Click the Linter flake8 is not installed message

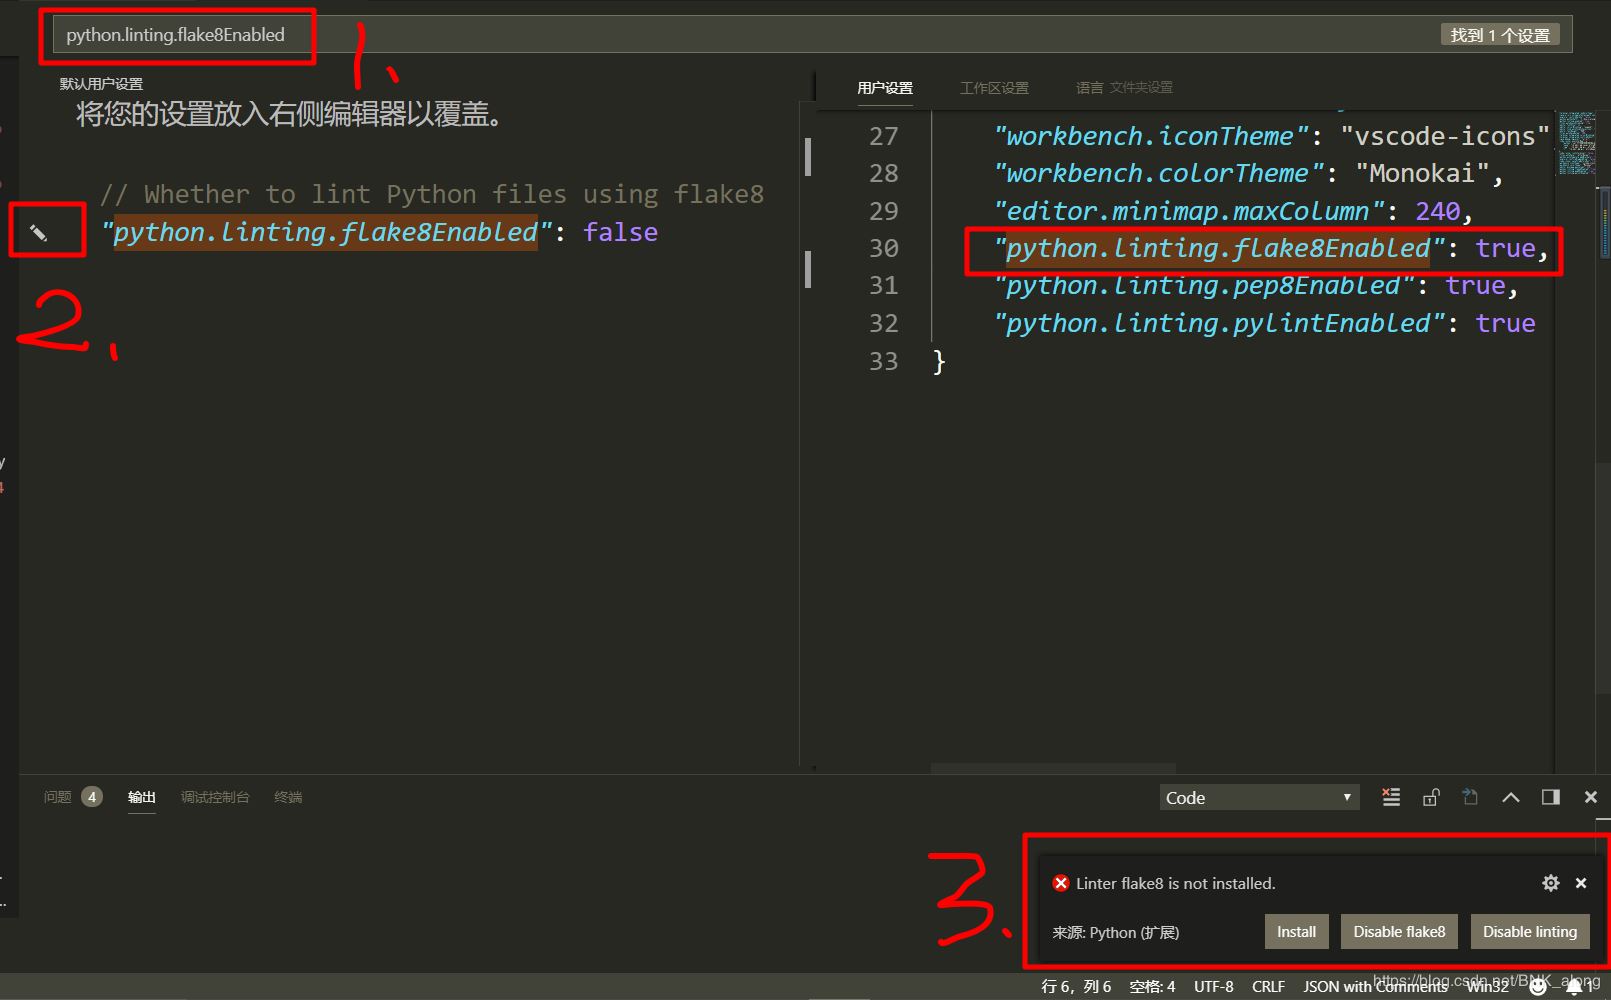[x=1175, y=883]
